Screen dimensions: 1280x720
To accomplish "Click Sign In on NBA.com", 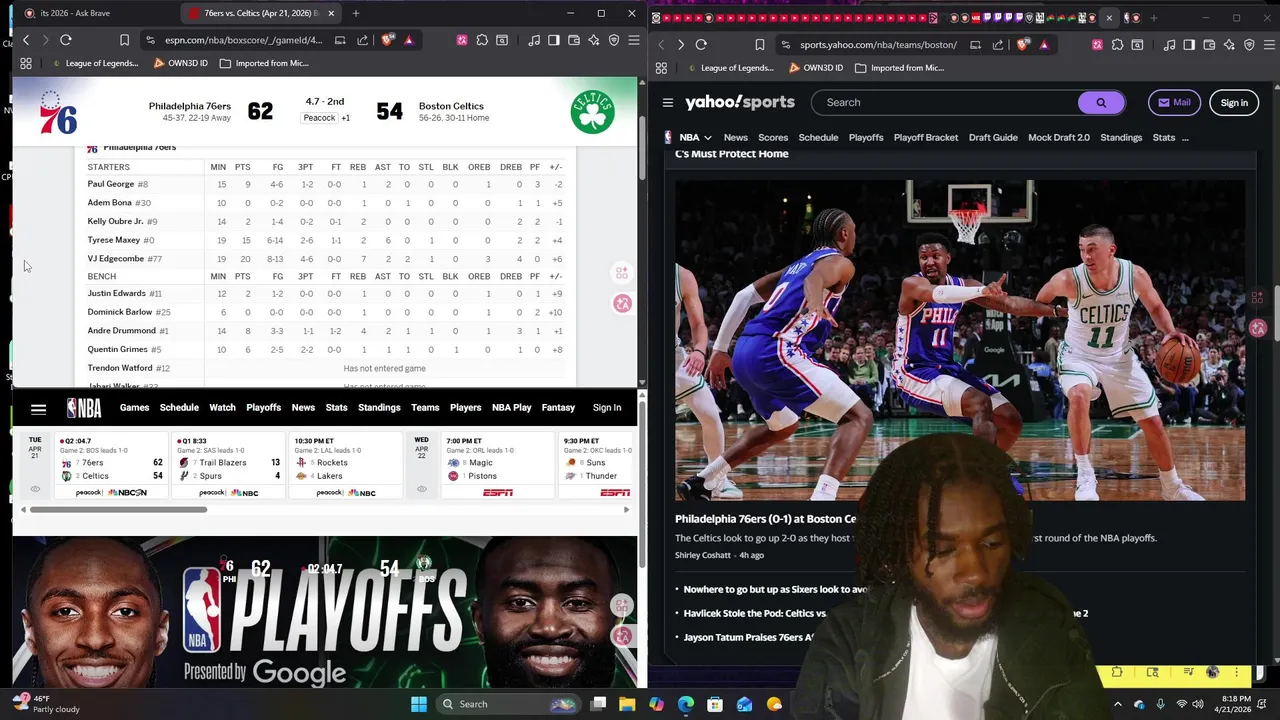I will coord(607,408).
